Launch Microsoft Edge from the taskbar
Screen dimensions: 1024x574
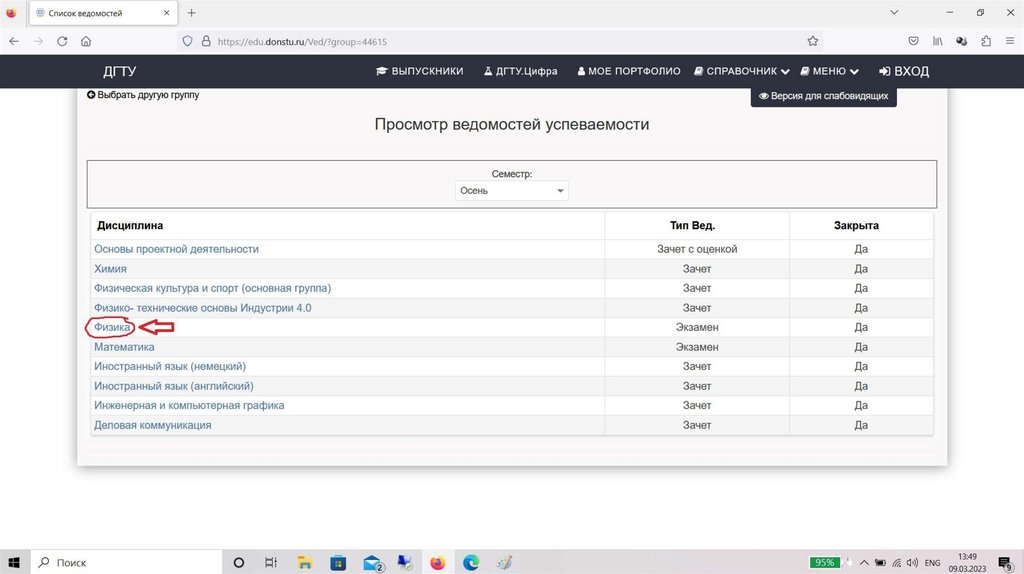(471, 563)
